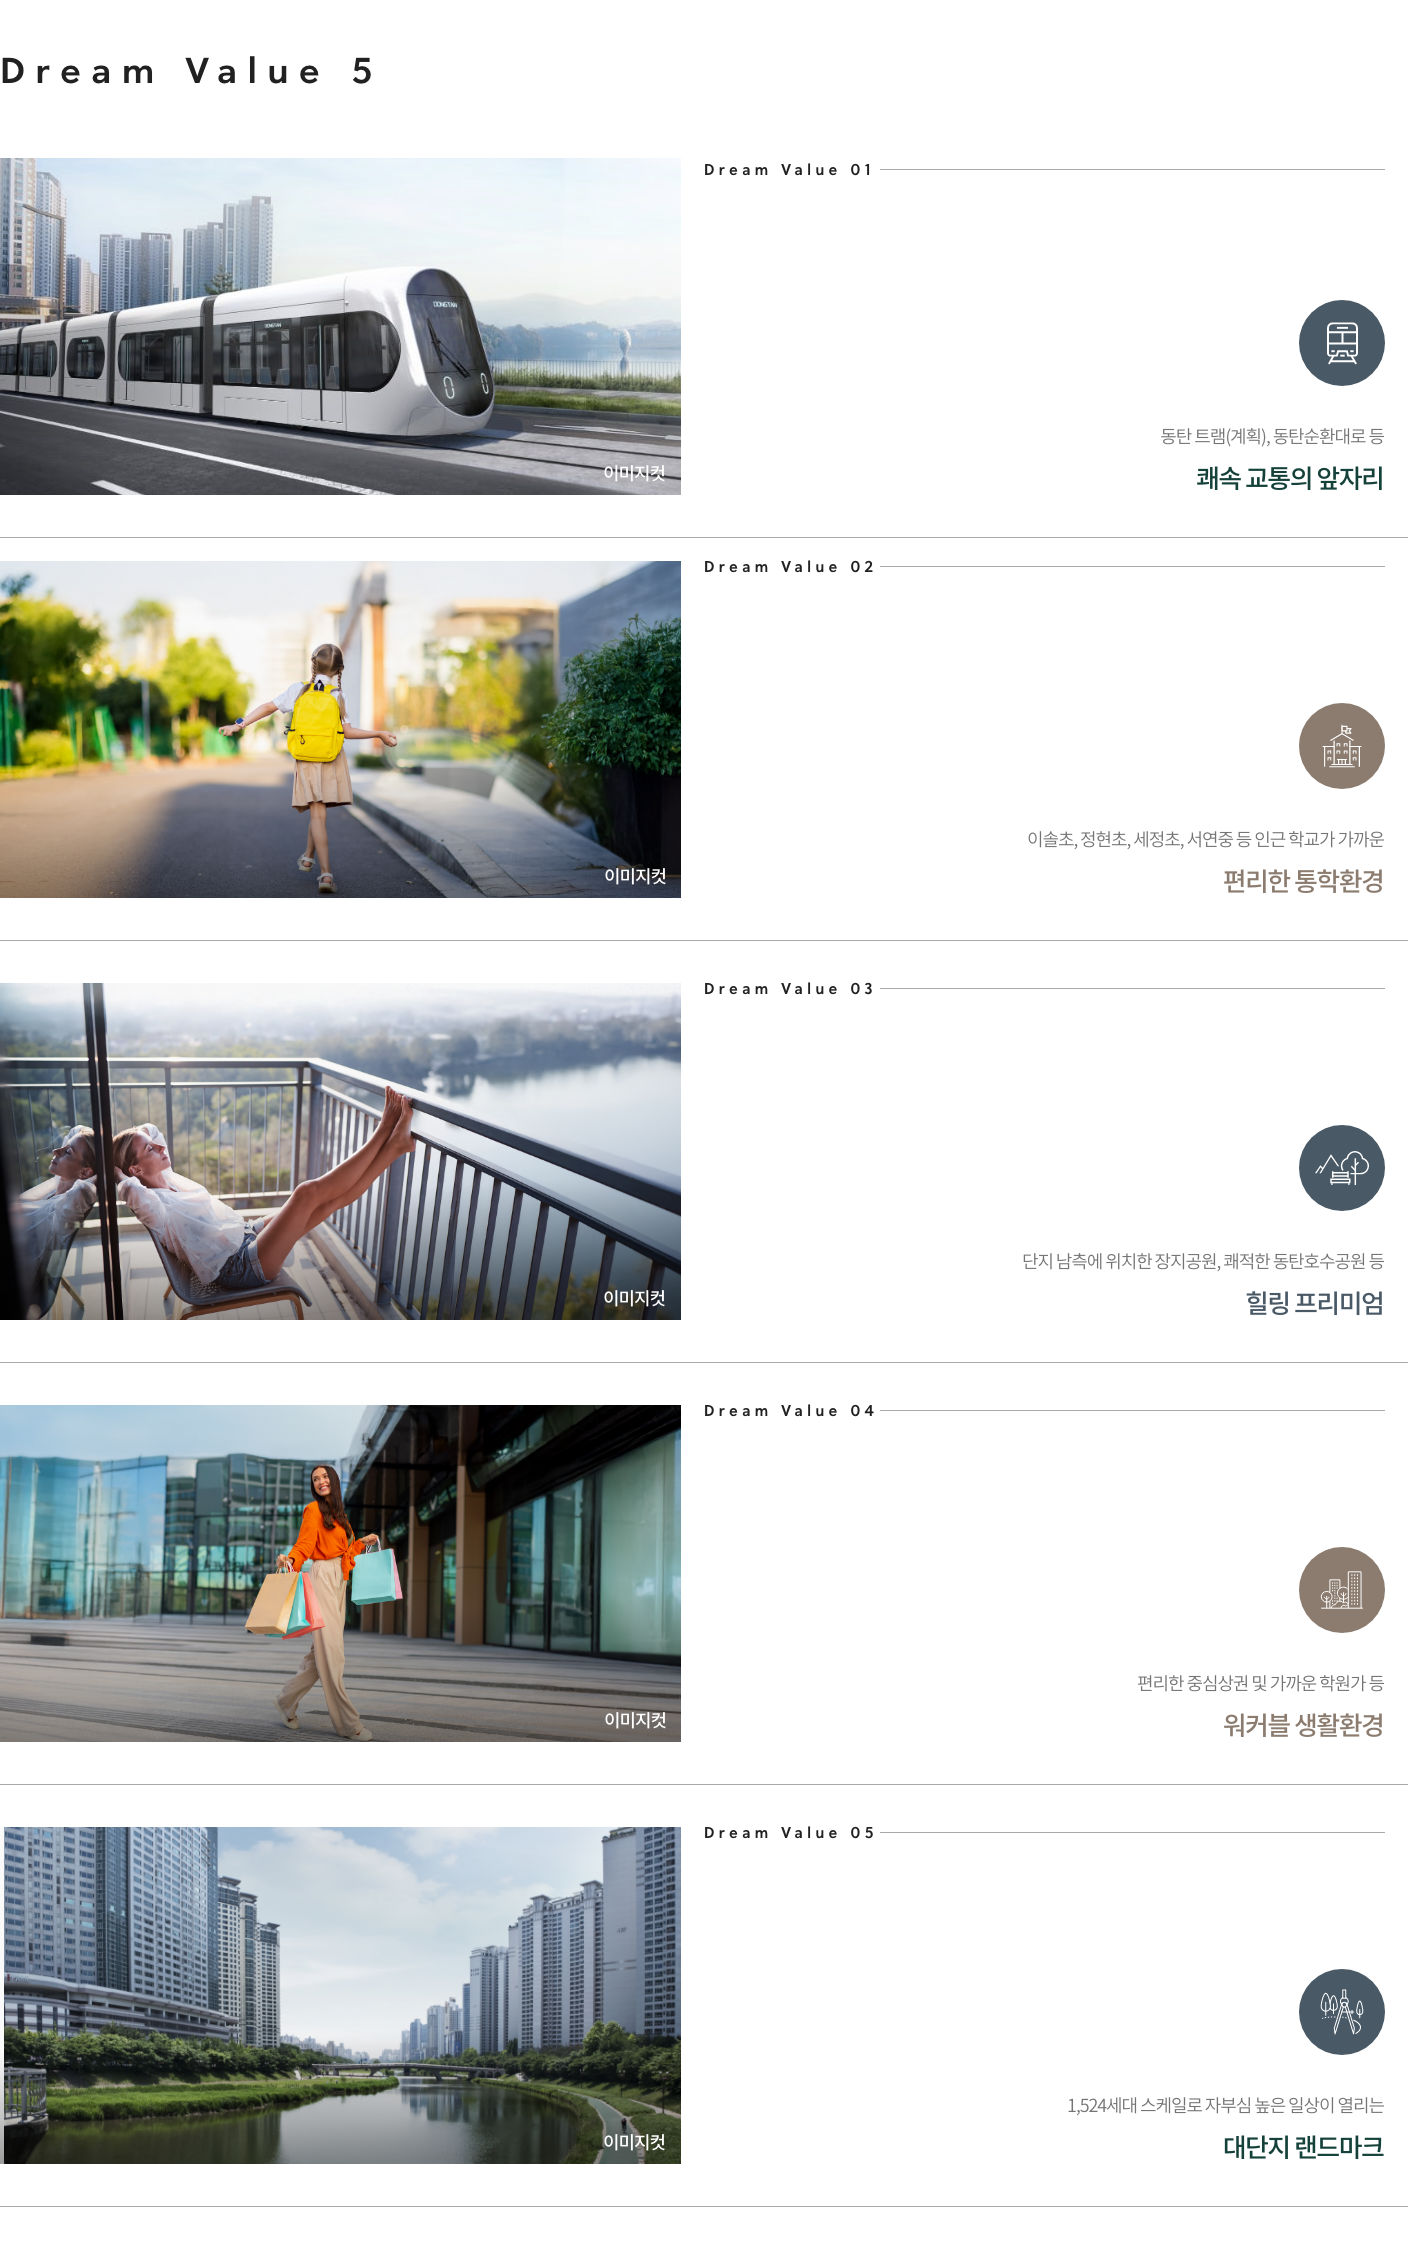
Task: Click the commercial buildings icon
Action: pyautogui.click(x=1341, y=1590)
